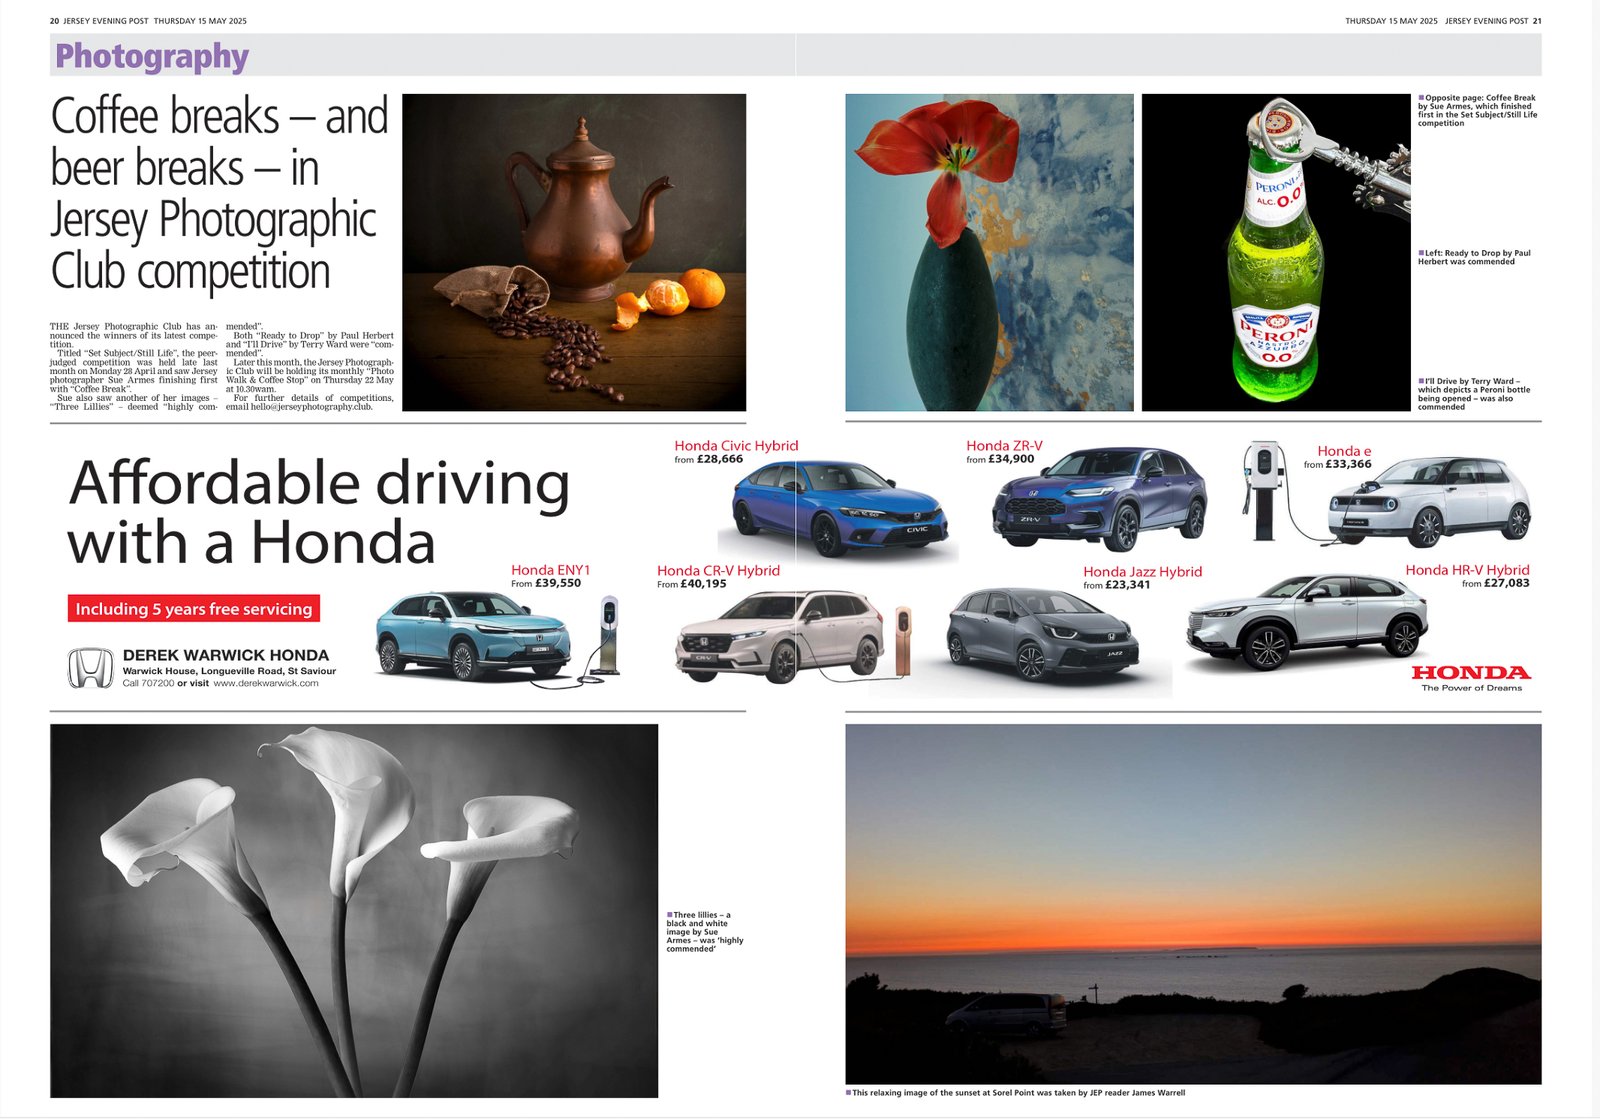Click the 'Honda Civic Hybrid' red label
This screenshot has height=1120, width=1600.
click(x=736, y=446)
